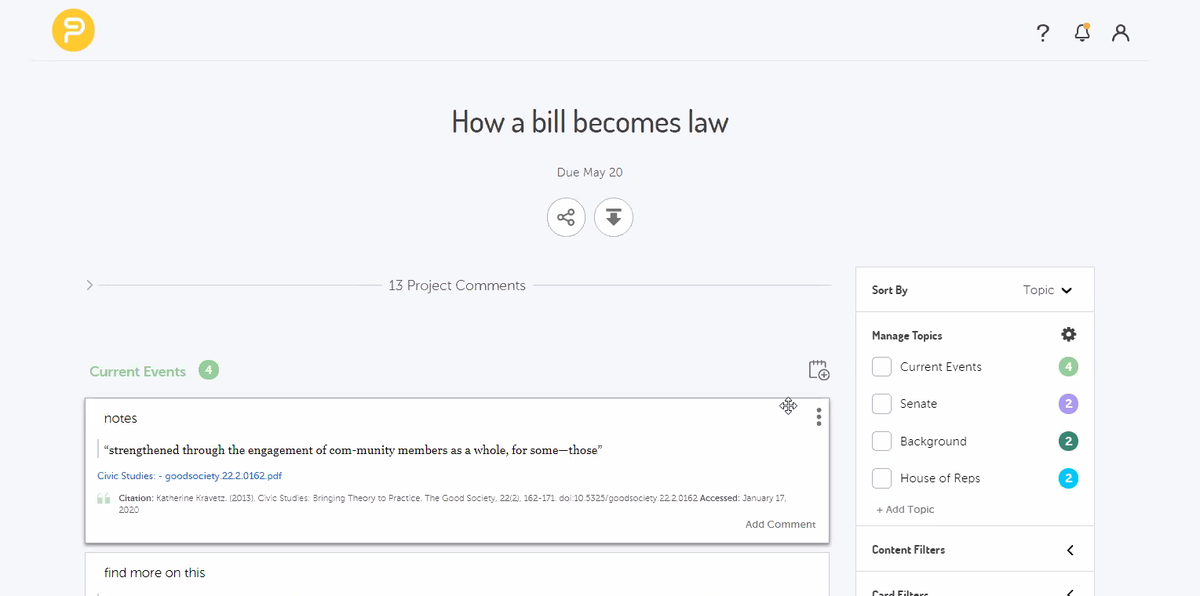Click the citation quote icon on notes card
Viewport: 1200px width, 596px height.
click(104, 498)
